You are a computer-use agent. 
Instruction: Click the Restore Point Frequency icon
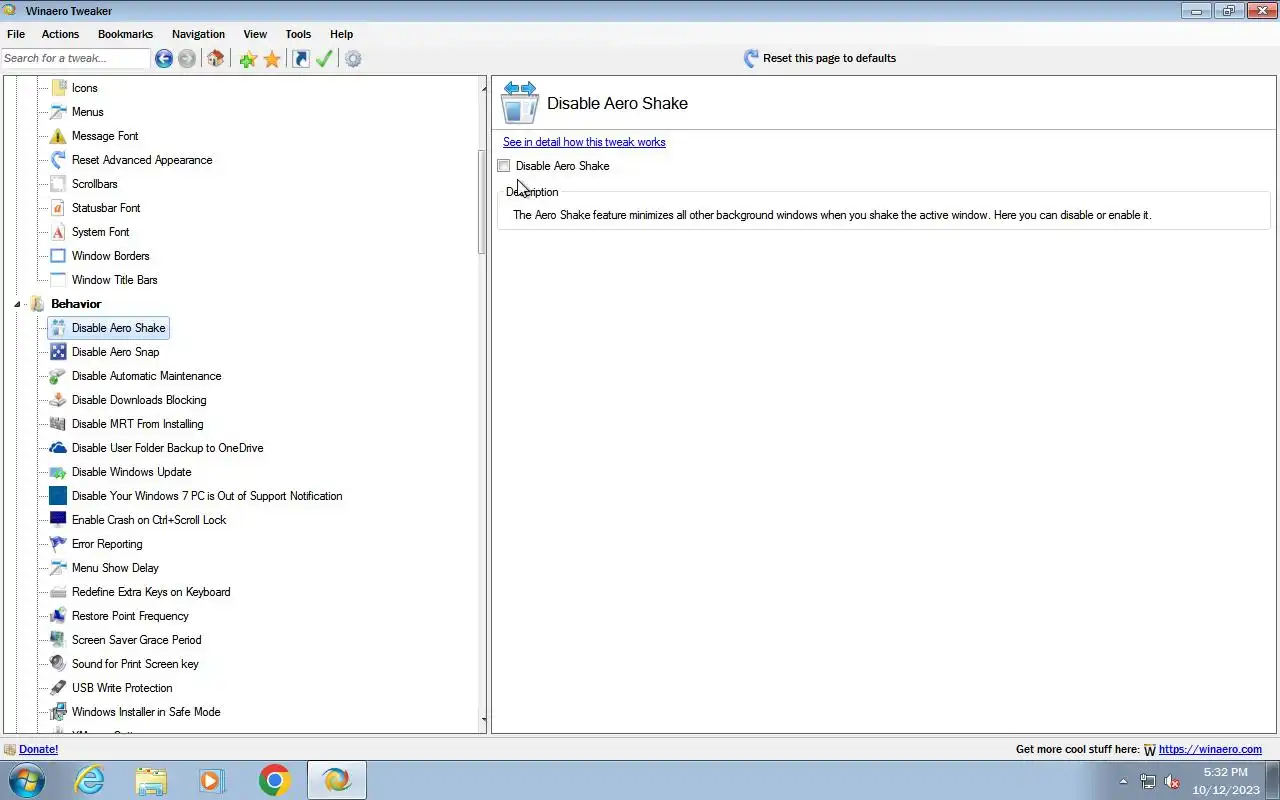(58, 616)
